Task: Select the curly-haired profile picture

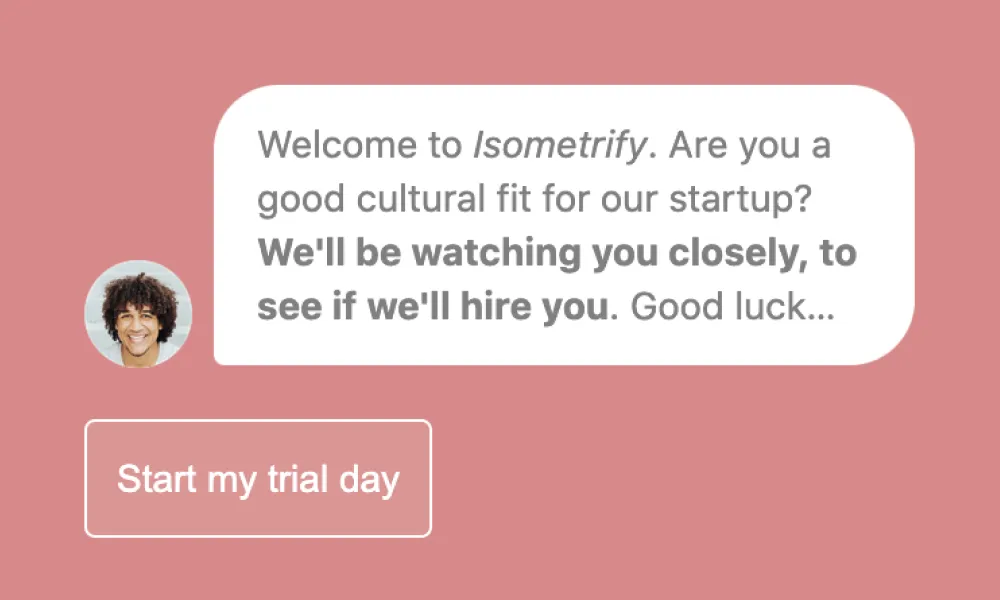Action: click(x=138, y=314)
